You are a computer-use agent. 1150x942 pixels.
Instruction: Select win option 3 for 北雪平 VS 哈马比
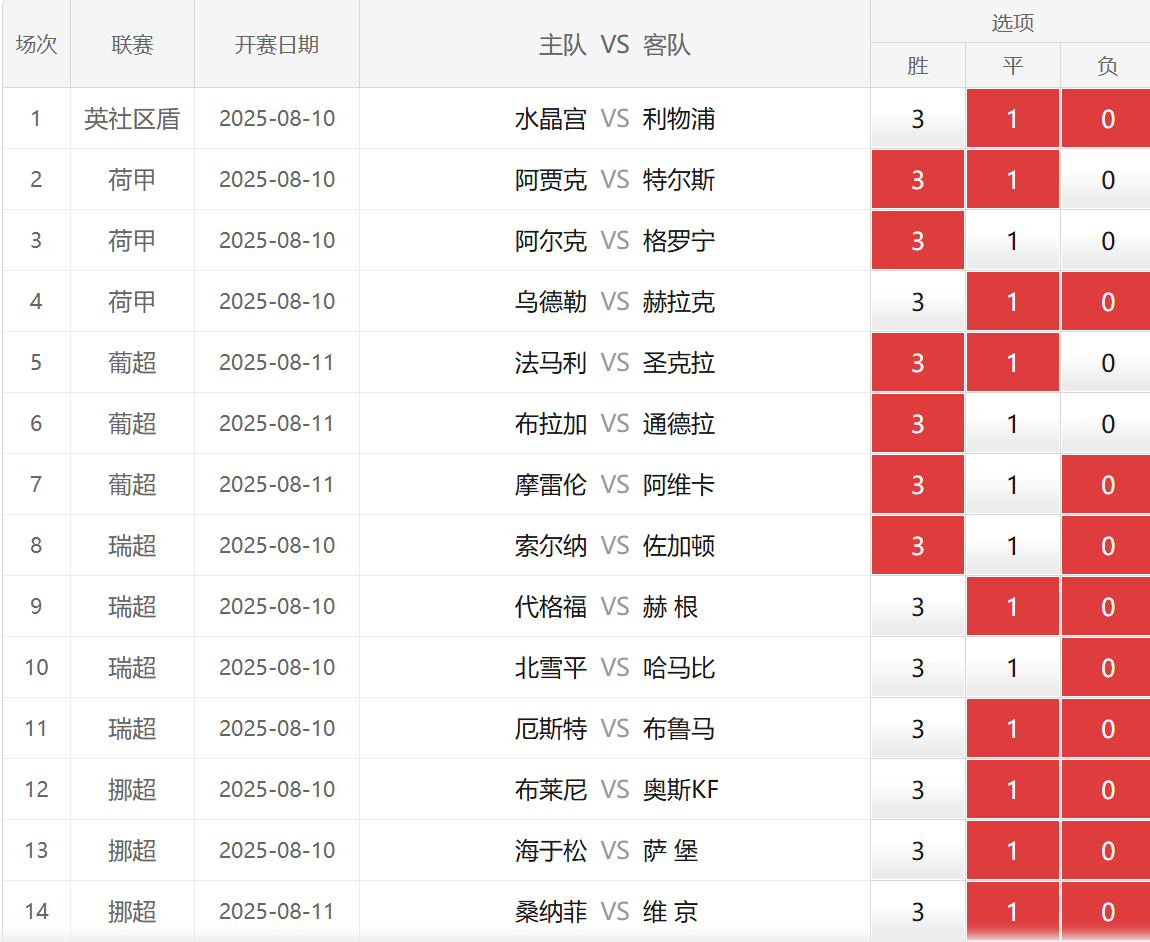(918, 667)
